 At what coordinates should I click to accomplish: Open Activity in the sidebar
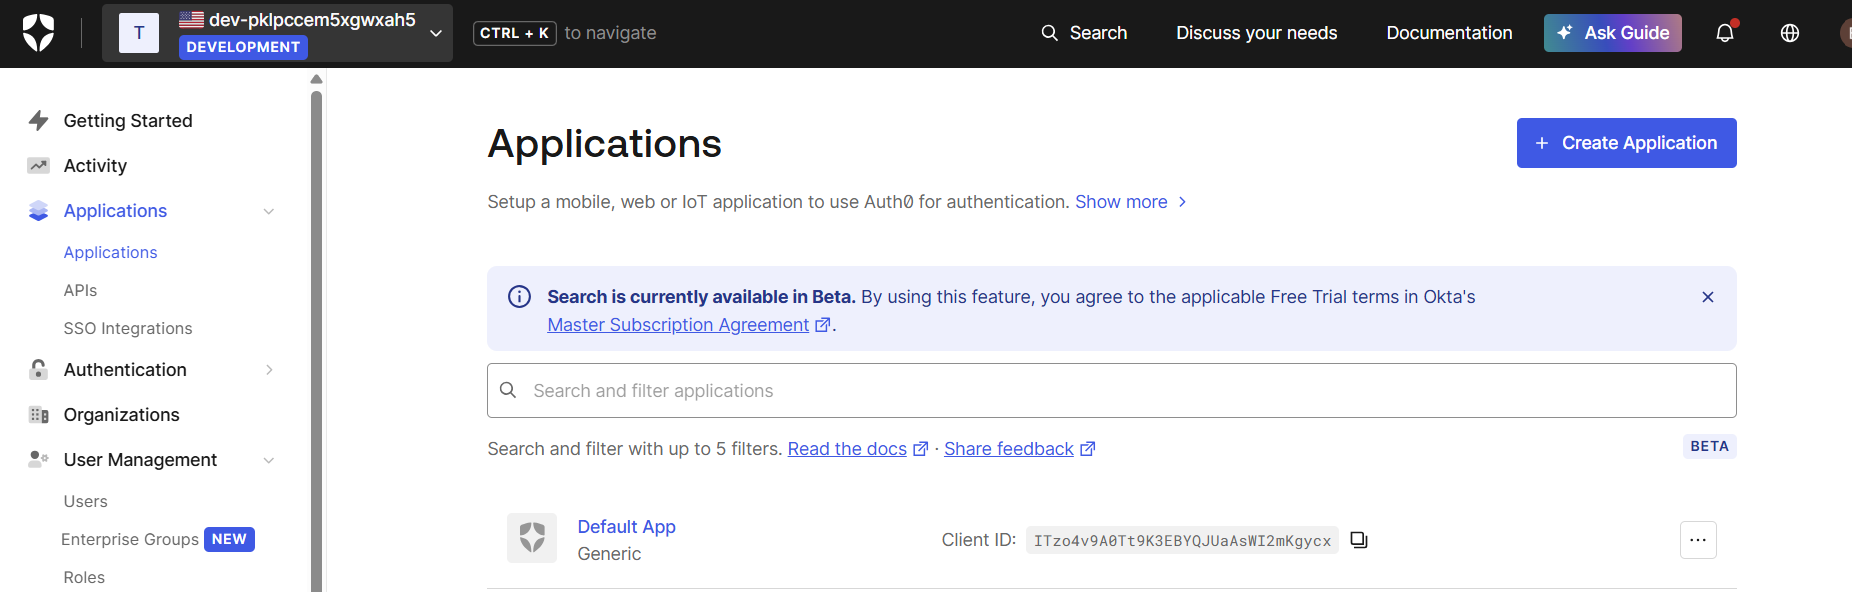tap(95, 166)
